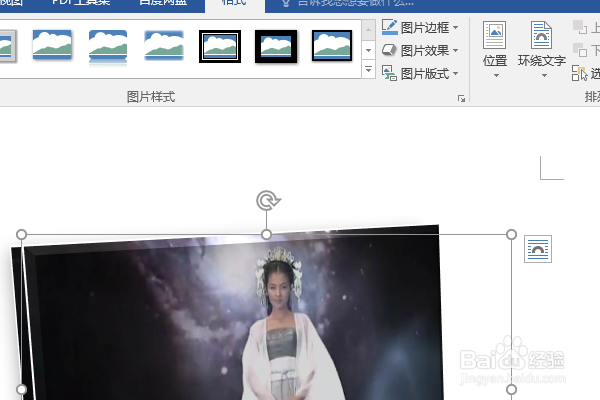Screen dimensions: 600x400
Task: Open the layout options button beside picture
Action: 538,249
